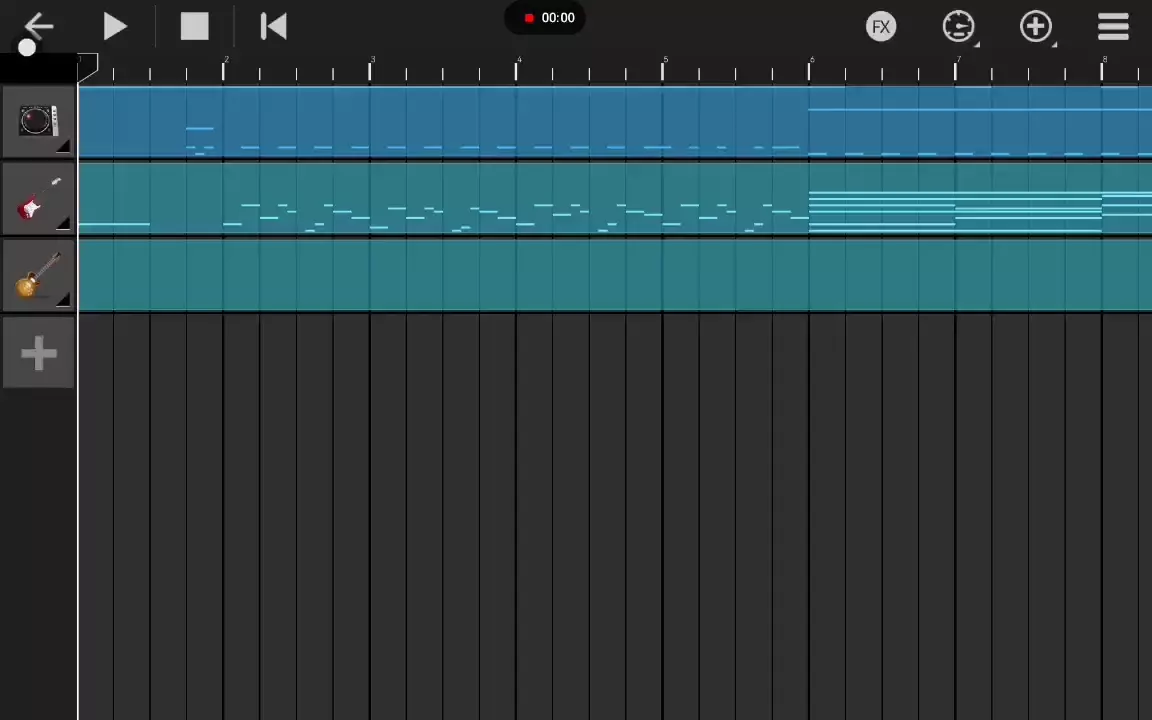1152x720 pixels.
Task: Start playback with the play button
Action: coord(115,27)
